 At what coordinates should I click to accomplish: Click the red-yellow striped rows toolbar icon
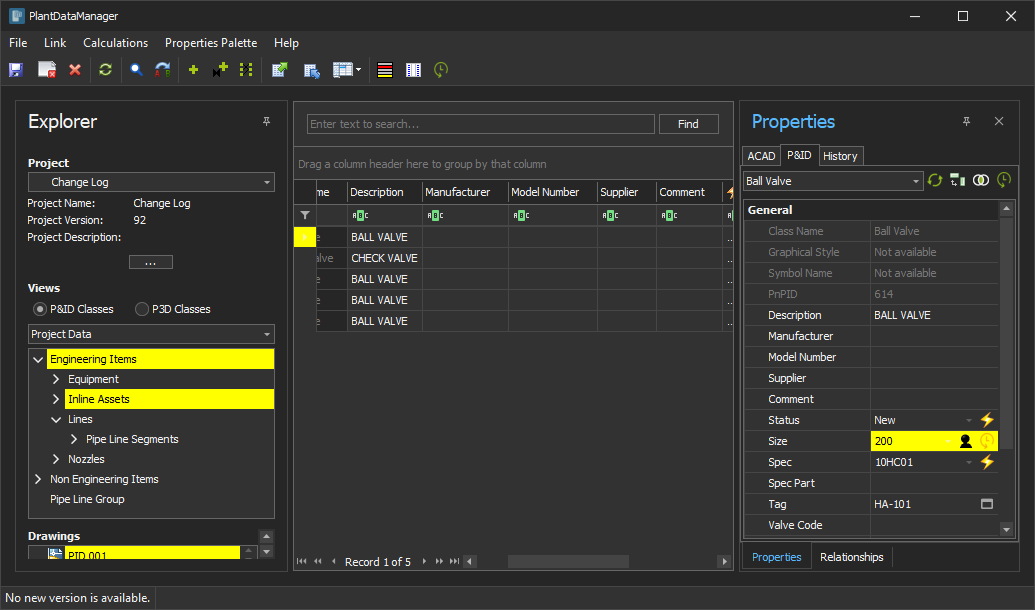pyautogui.click(x=385, y=70)
